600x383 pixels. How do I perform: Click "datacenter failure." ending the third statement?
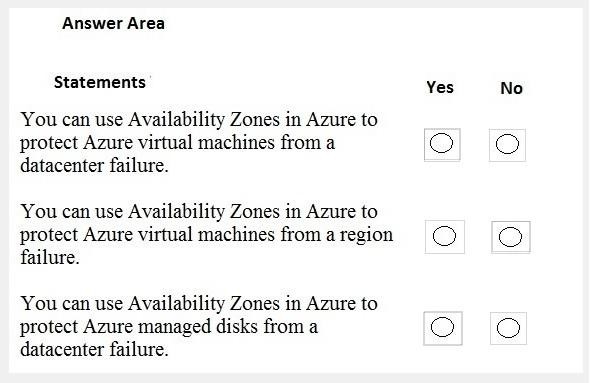pos(95,349)
